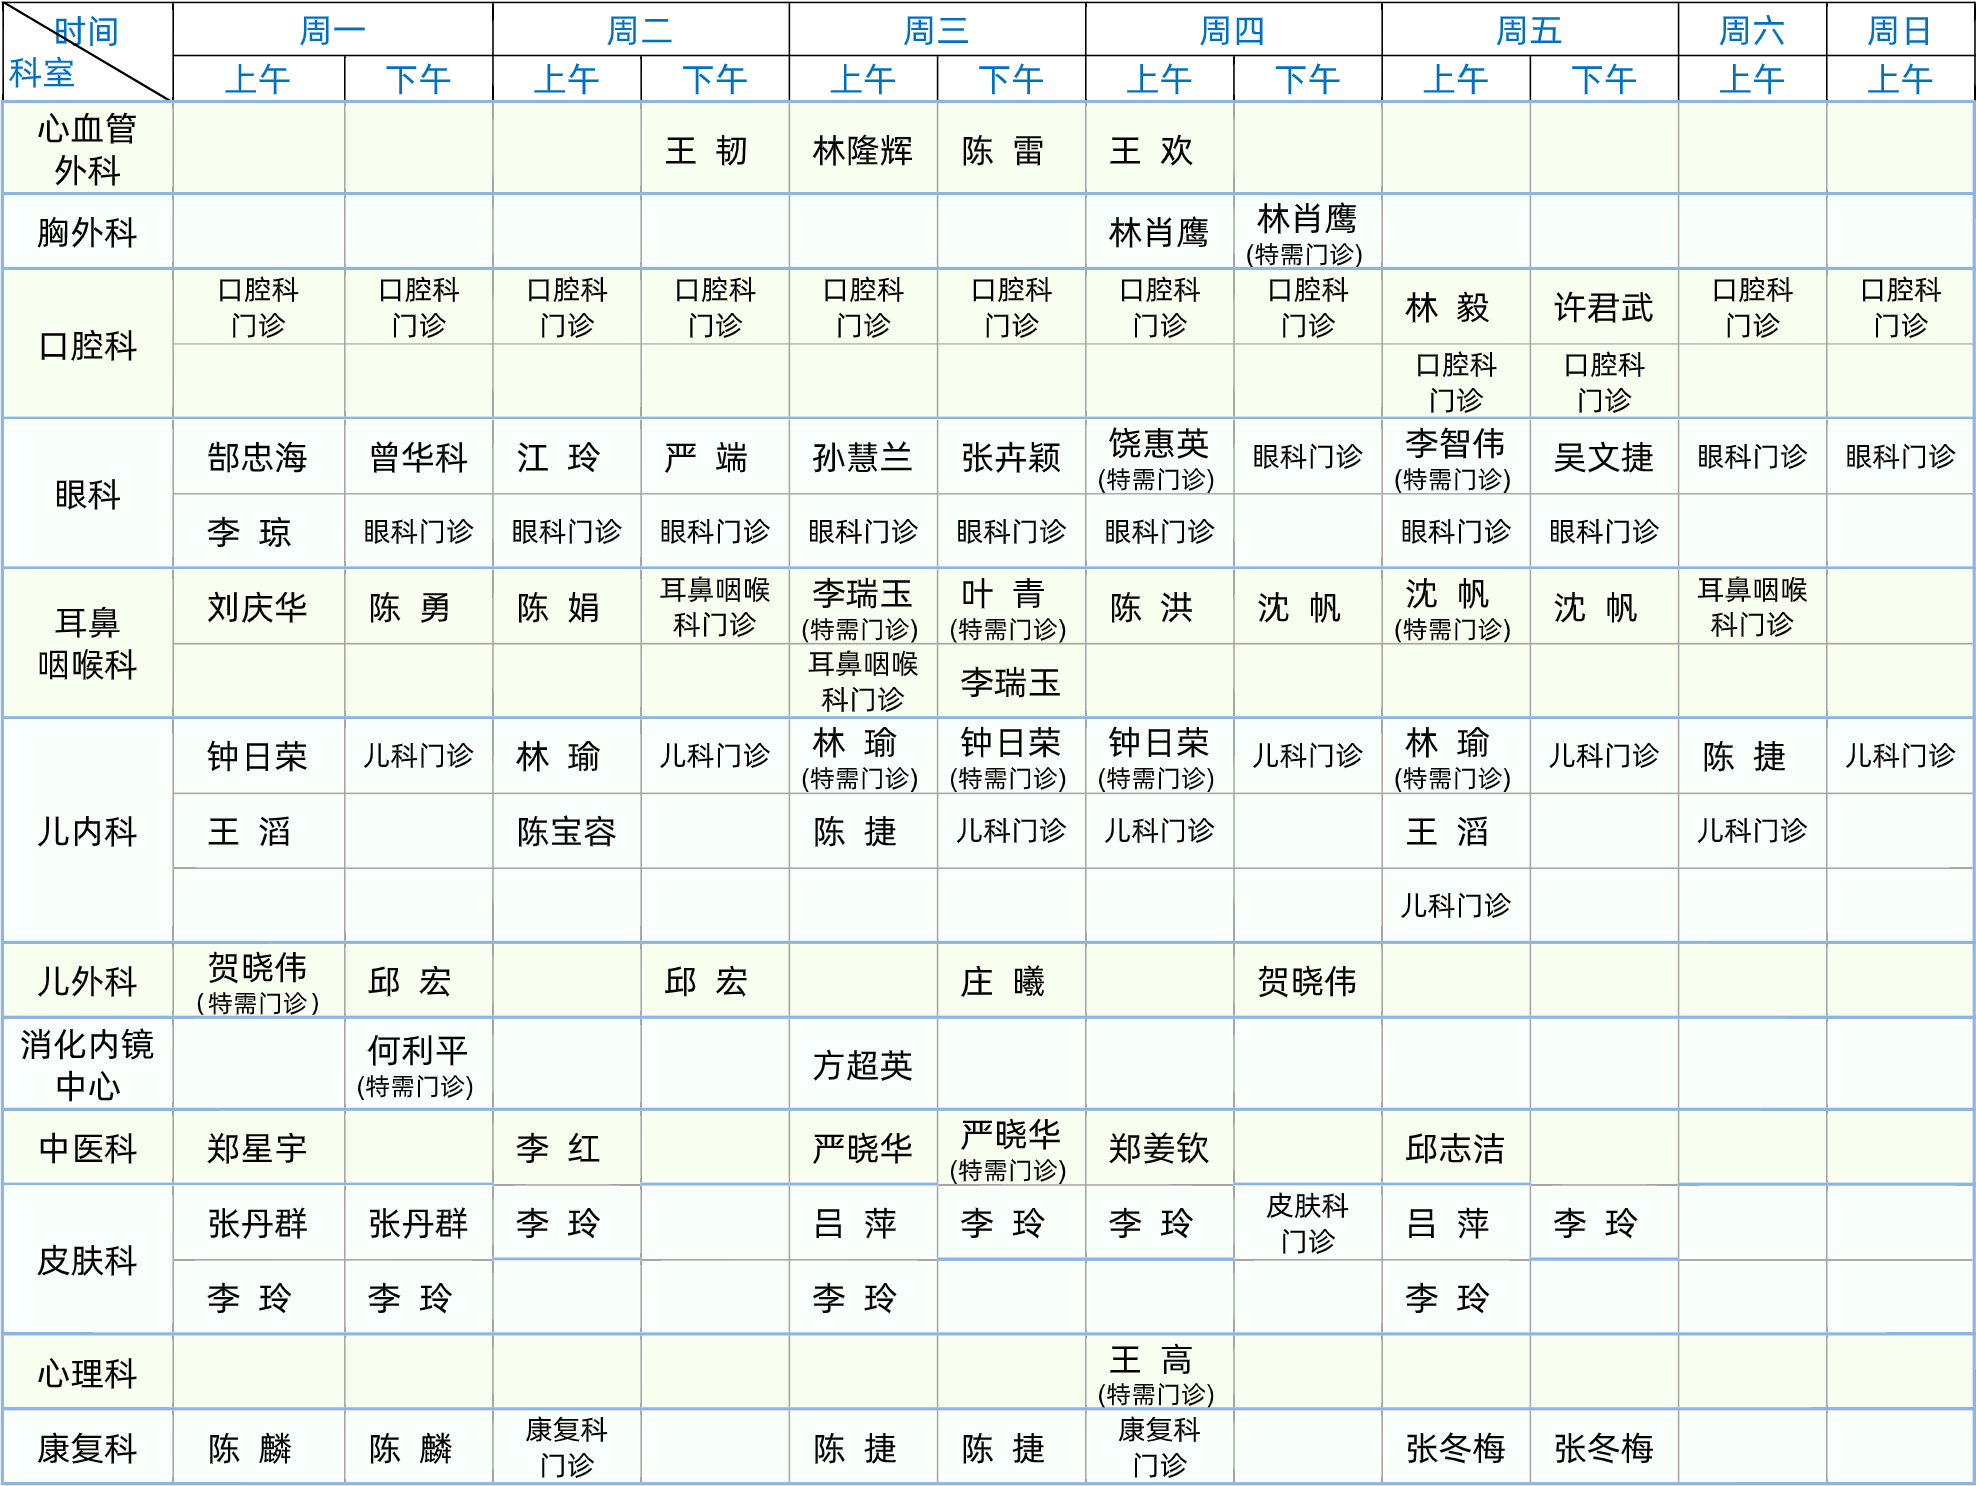Viewport: 1976px width, 1486px height.
Task: Select 许君武 in the 口腔科 row
Action: point(1603,307)
